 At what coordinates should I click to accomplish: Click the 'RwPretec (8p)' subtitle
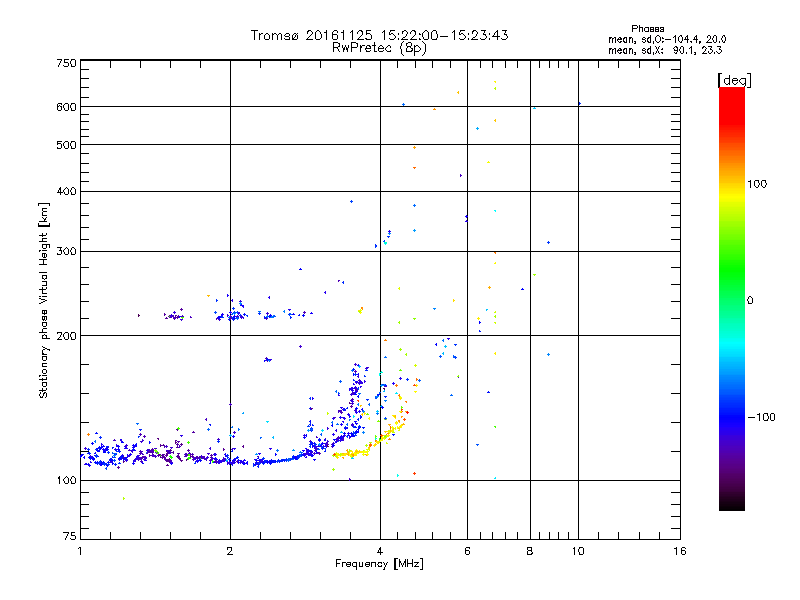pos(379,48)
